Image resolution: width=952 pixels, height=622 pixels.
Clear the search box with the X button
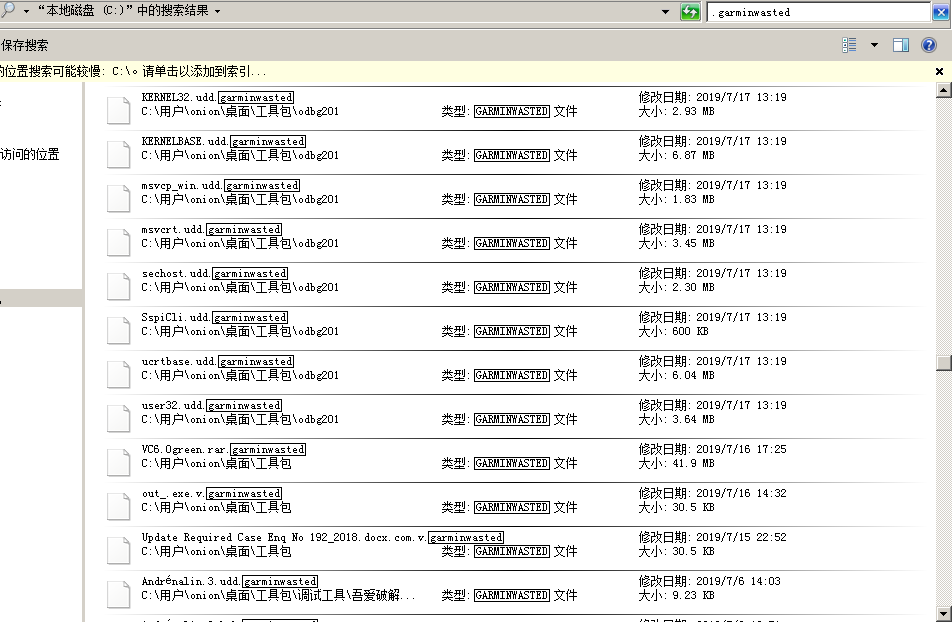coord(940,12)
